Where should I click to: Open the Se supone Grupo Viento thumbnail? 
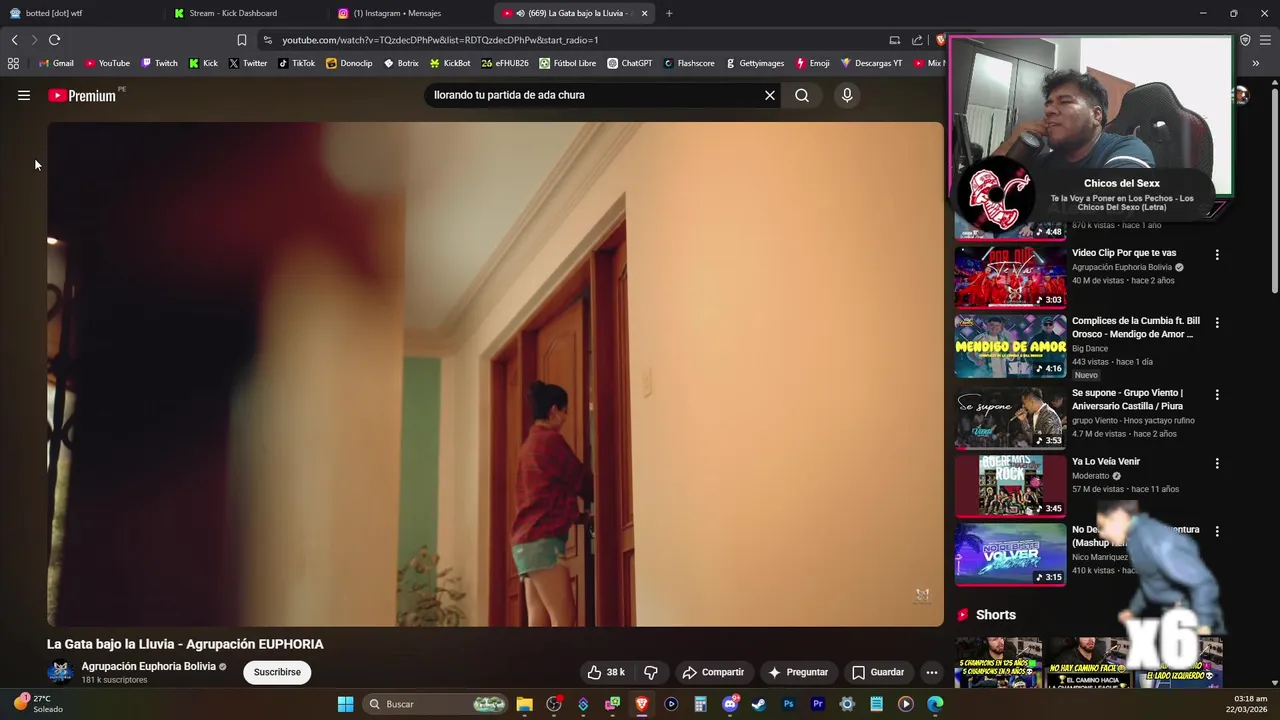click(x=1010, y=418)
